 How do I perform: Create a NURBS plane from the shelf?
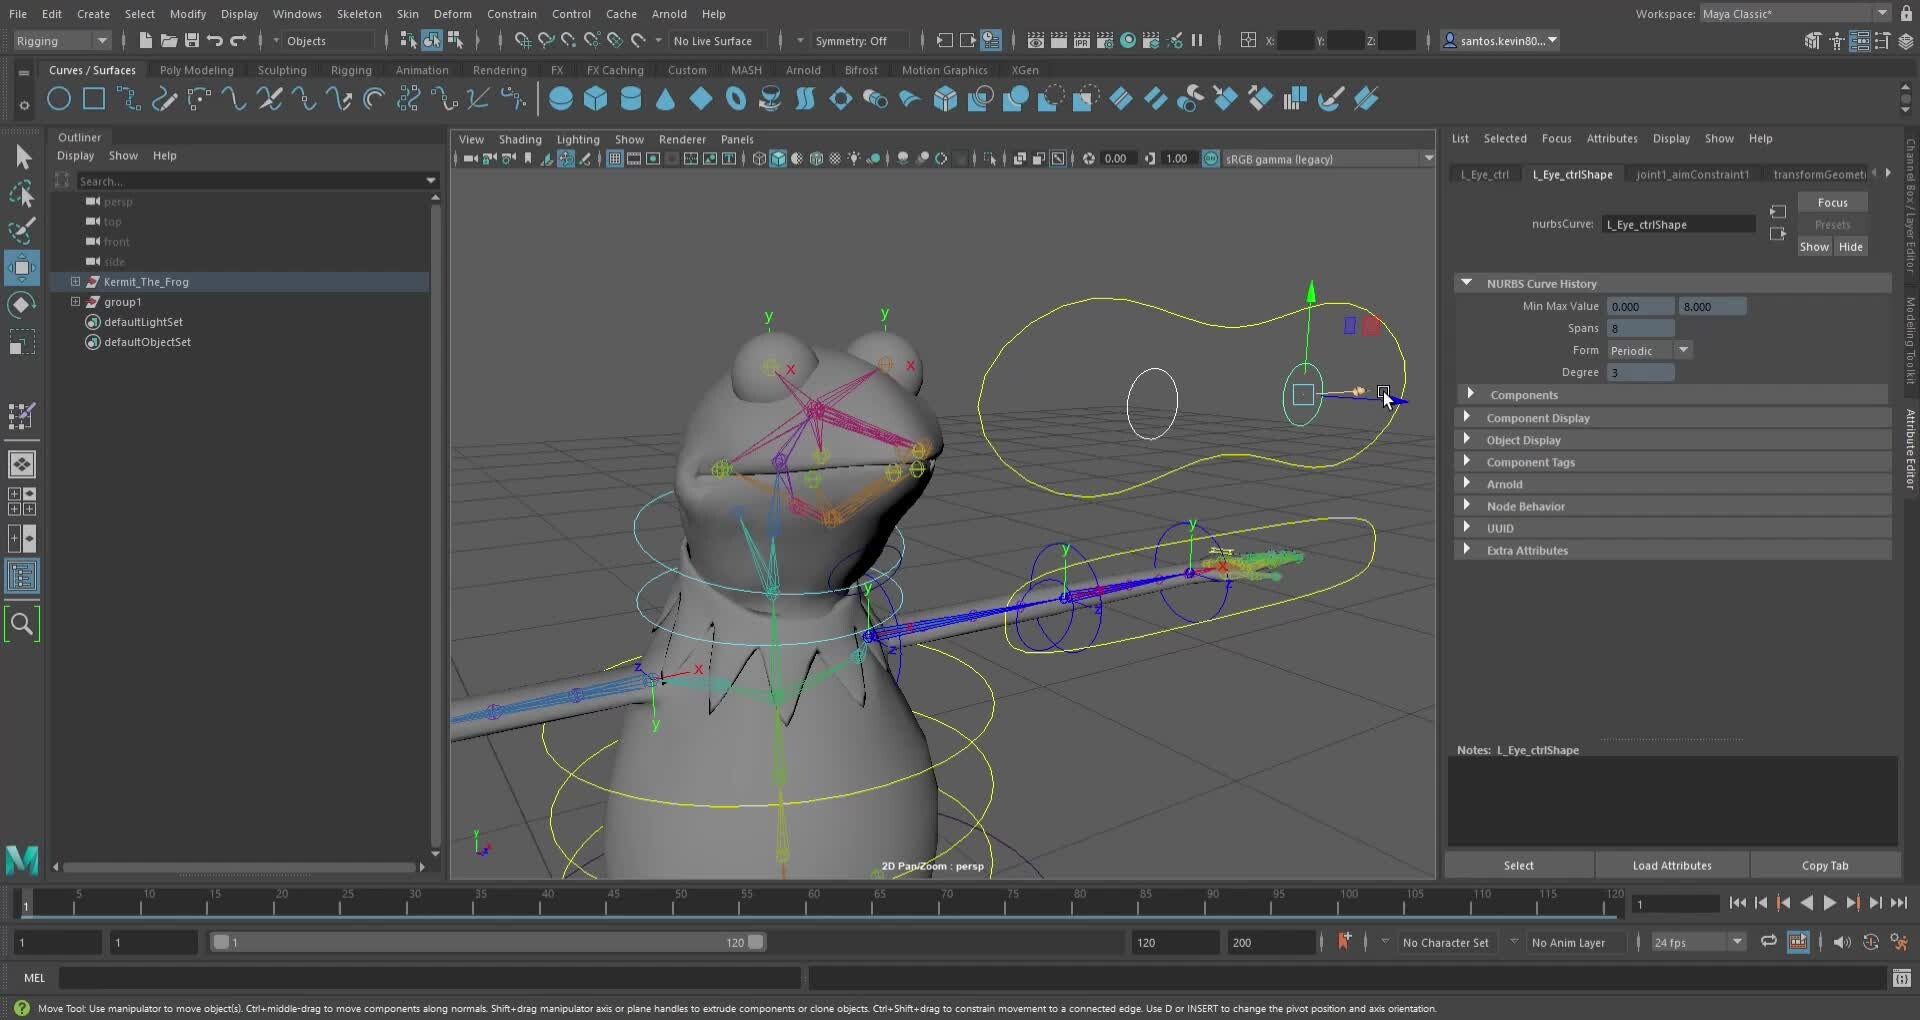click(x=701, y=98)
